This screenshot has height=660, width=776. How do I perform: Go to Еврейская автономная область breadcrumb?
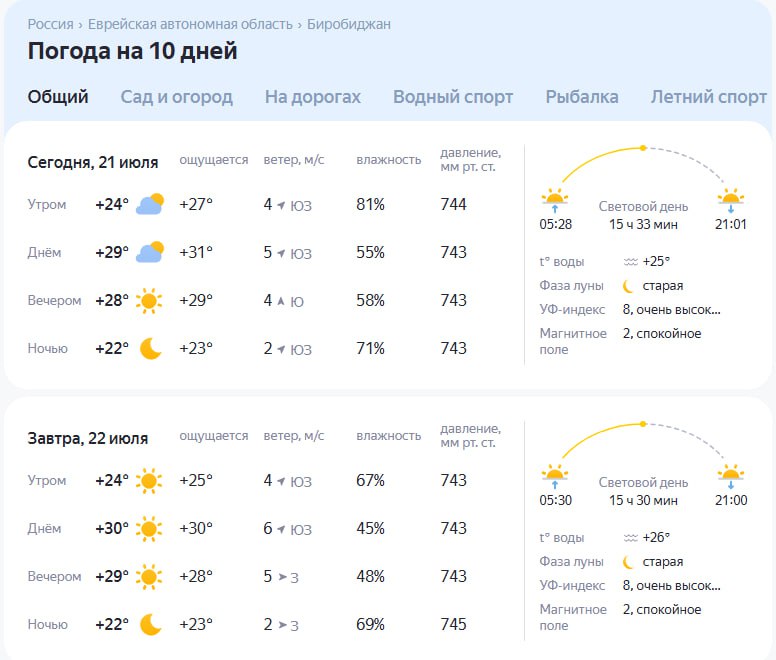(190, 24)
